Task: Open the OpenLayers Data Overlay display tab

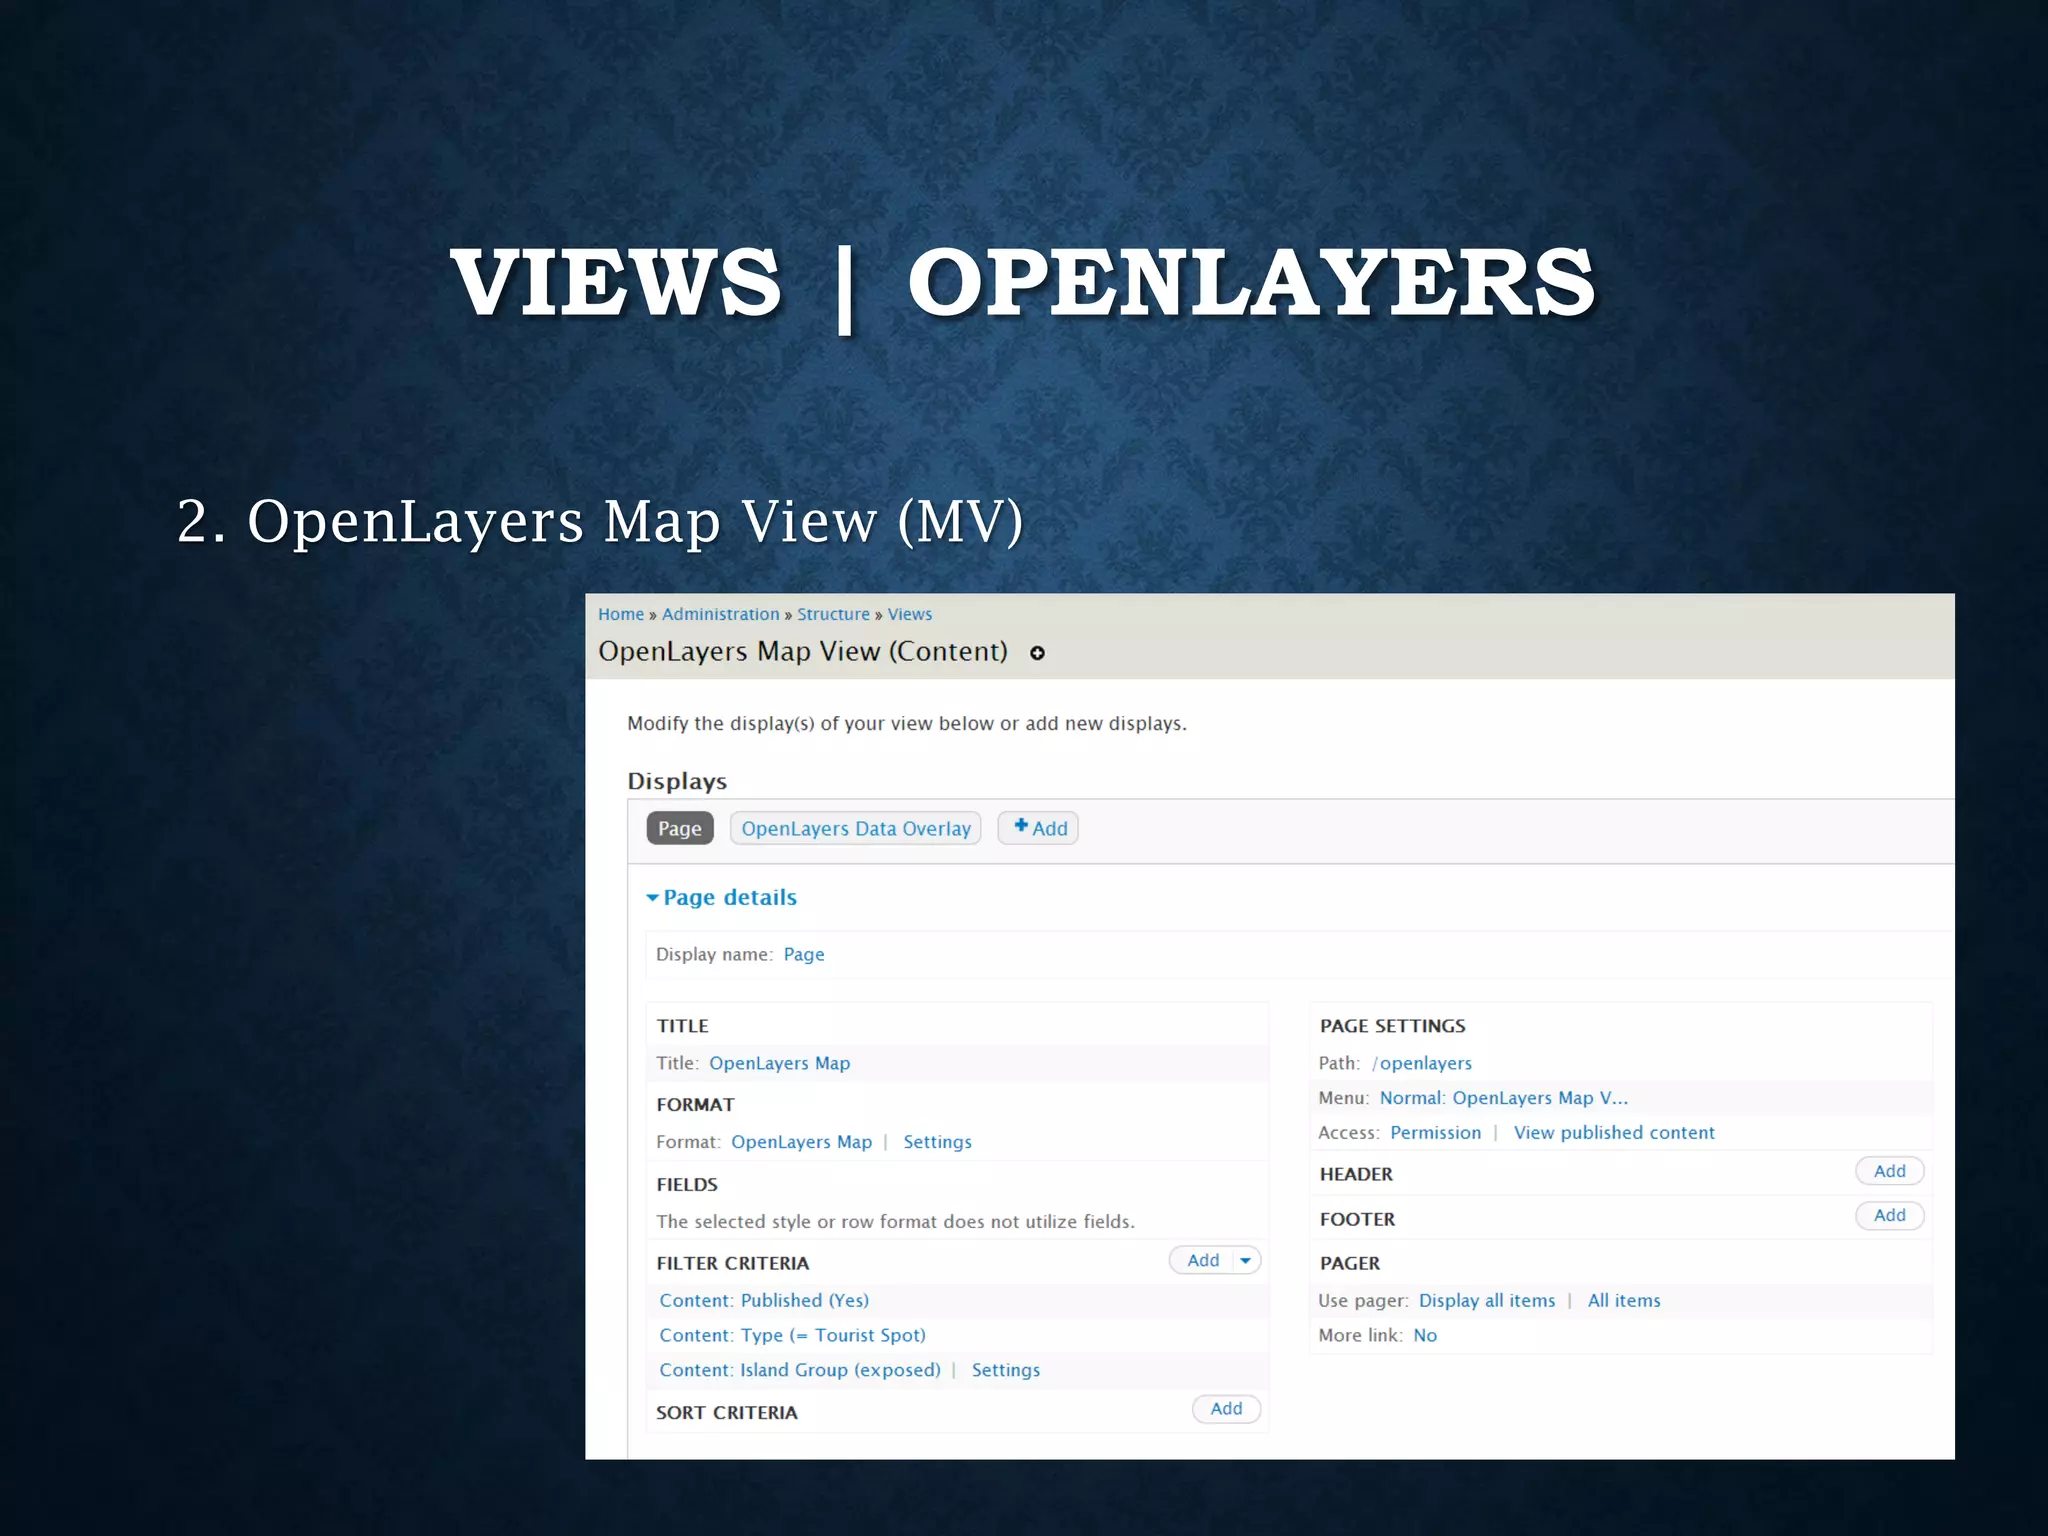Action: (855, 828)
